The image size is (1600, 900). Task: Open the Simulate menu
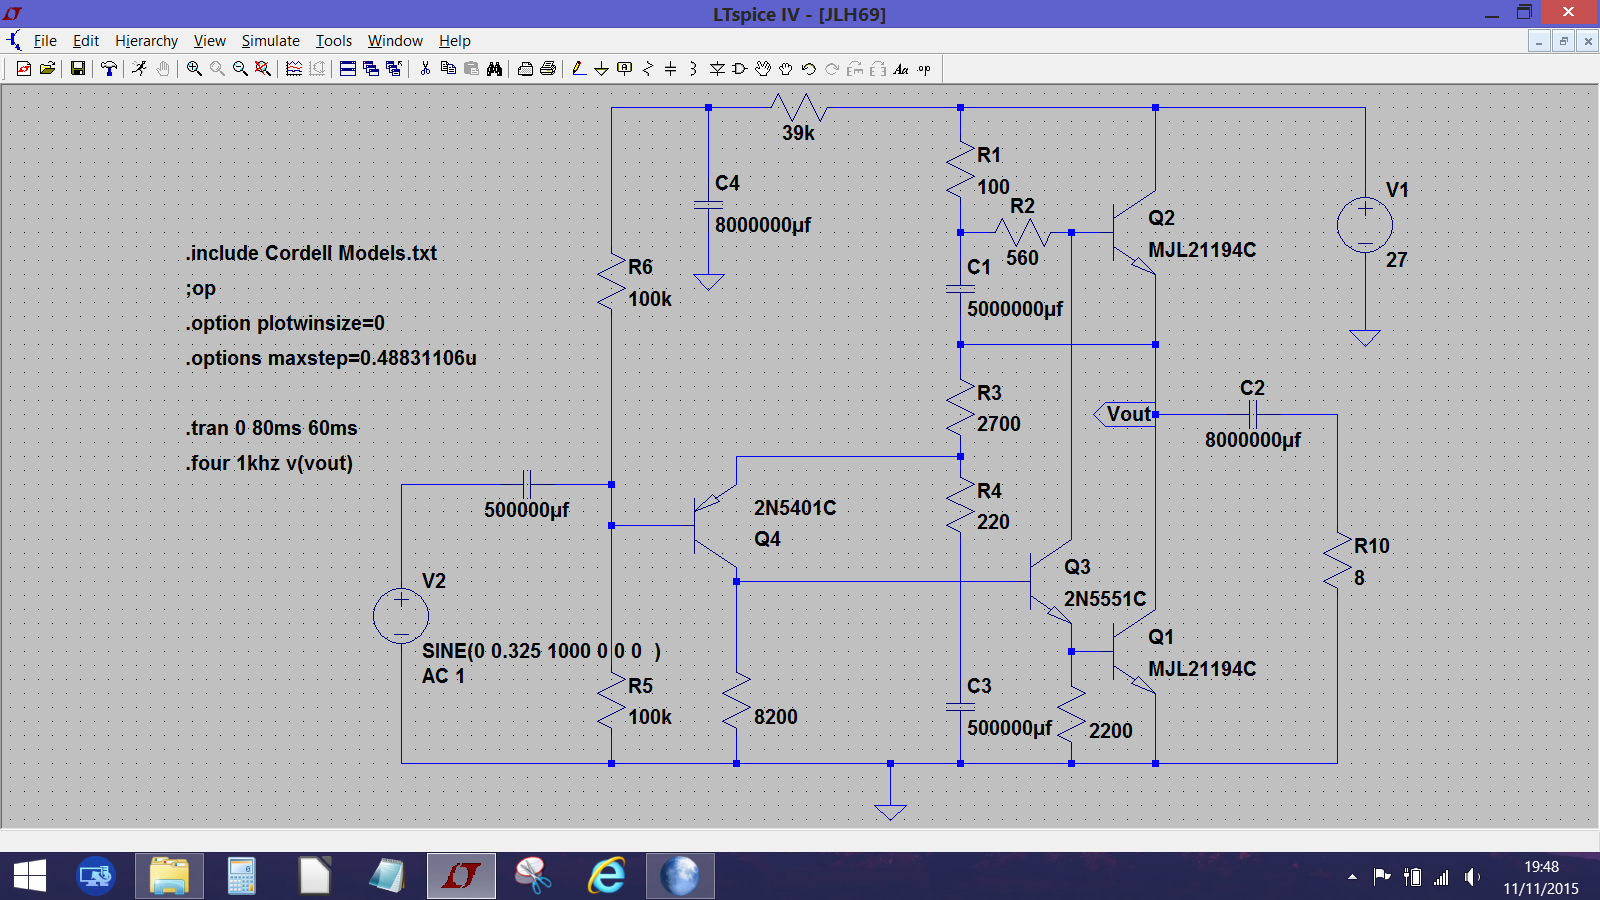pos(271,41)
